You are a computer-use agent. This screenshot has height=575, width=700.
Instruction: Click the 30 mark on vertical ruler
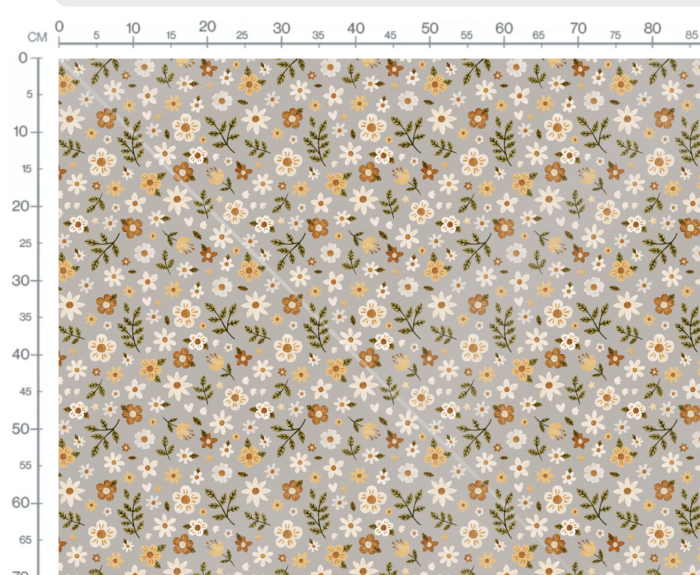pos(21,281)
